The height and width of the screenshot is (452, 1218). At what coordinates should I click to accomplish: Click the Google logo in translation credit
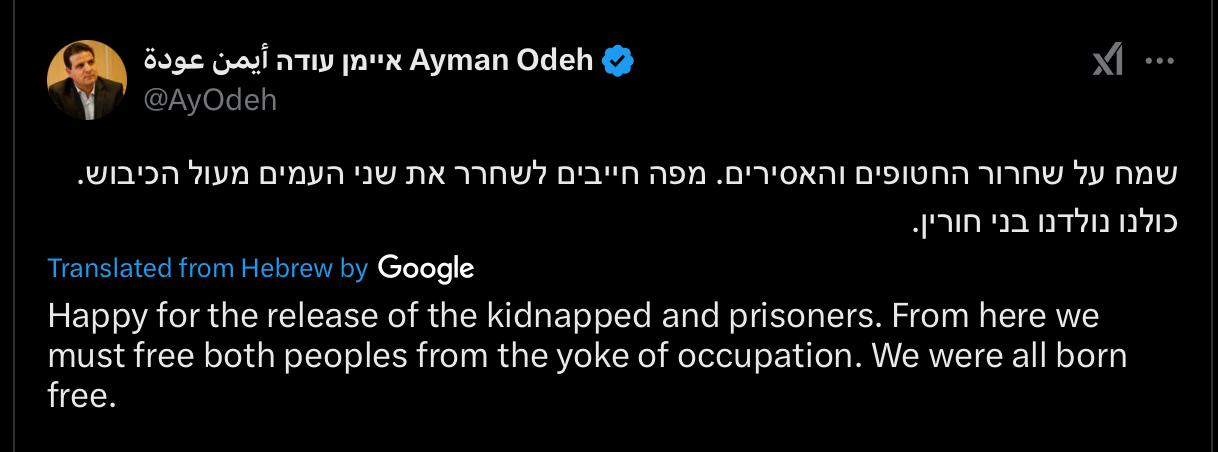pos(426,268)
